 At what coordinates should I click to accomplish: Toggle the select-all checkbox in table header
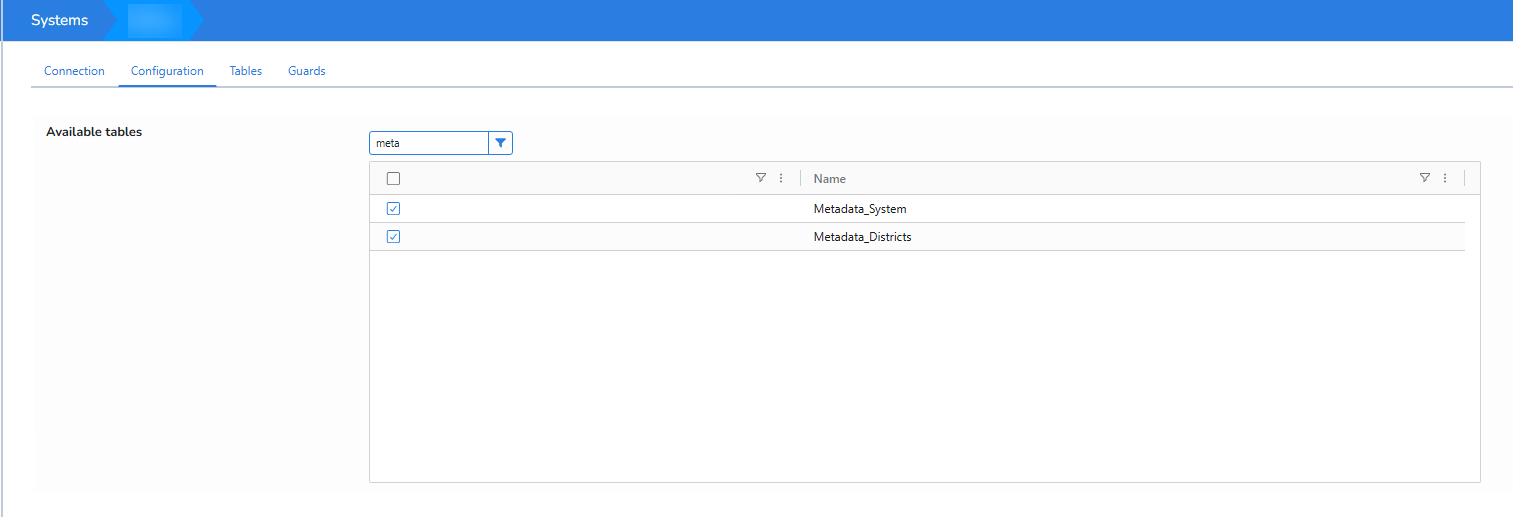(393, 179)
